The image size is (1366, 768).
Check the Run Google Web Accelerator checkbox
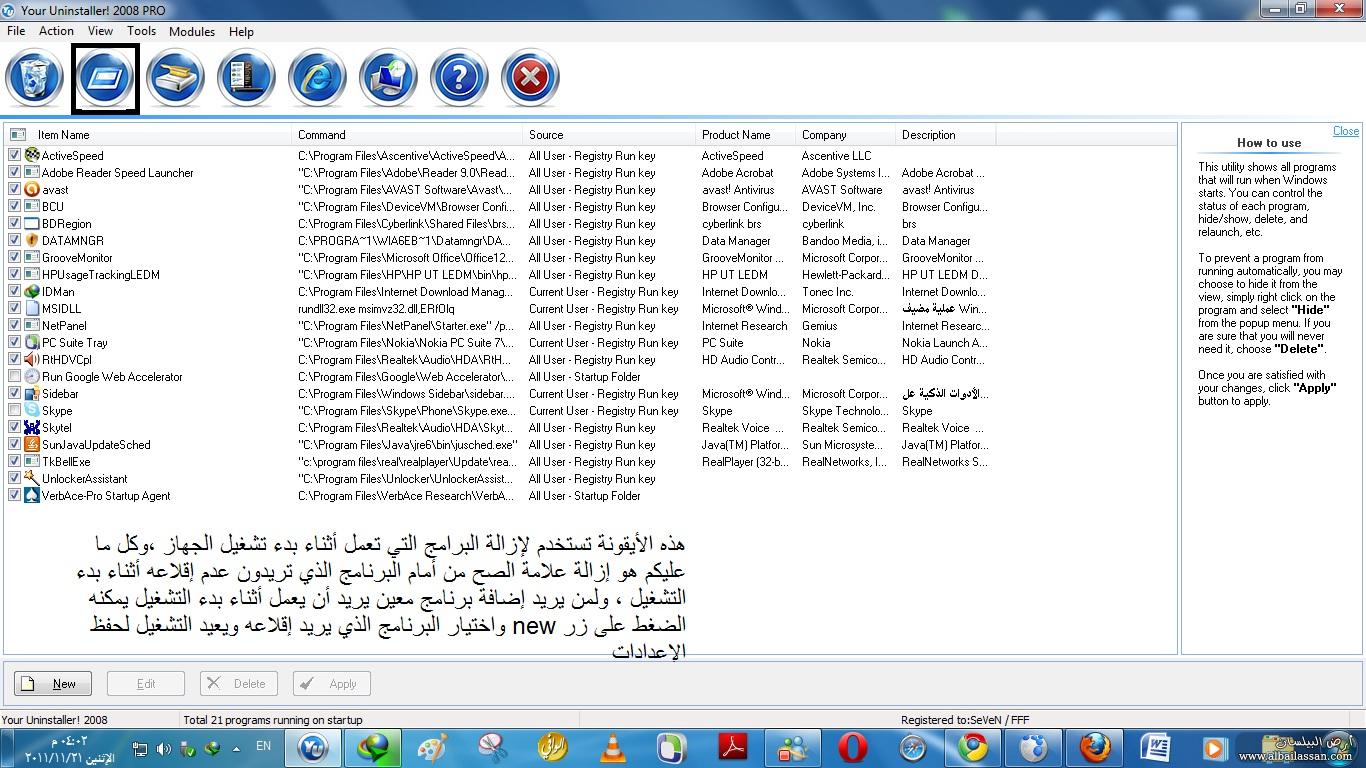pos(14,376)
